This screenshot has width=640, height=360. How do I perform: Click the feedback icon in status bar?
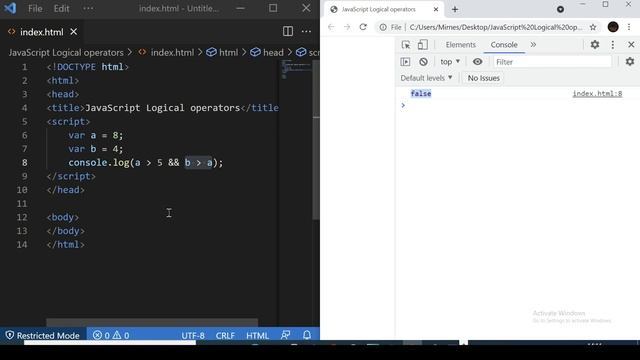(286, 335)
